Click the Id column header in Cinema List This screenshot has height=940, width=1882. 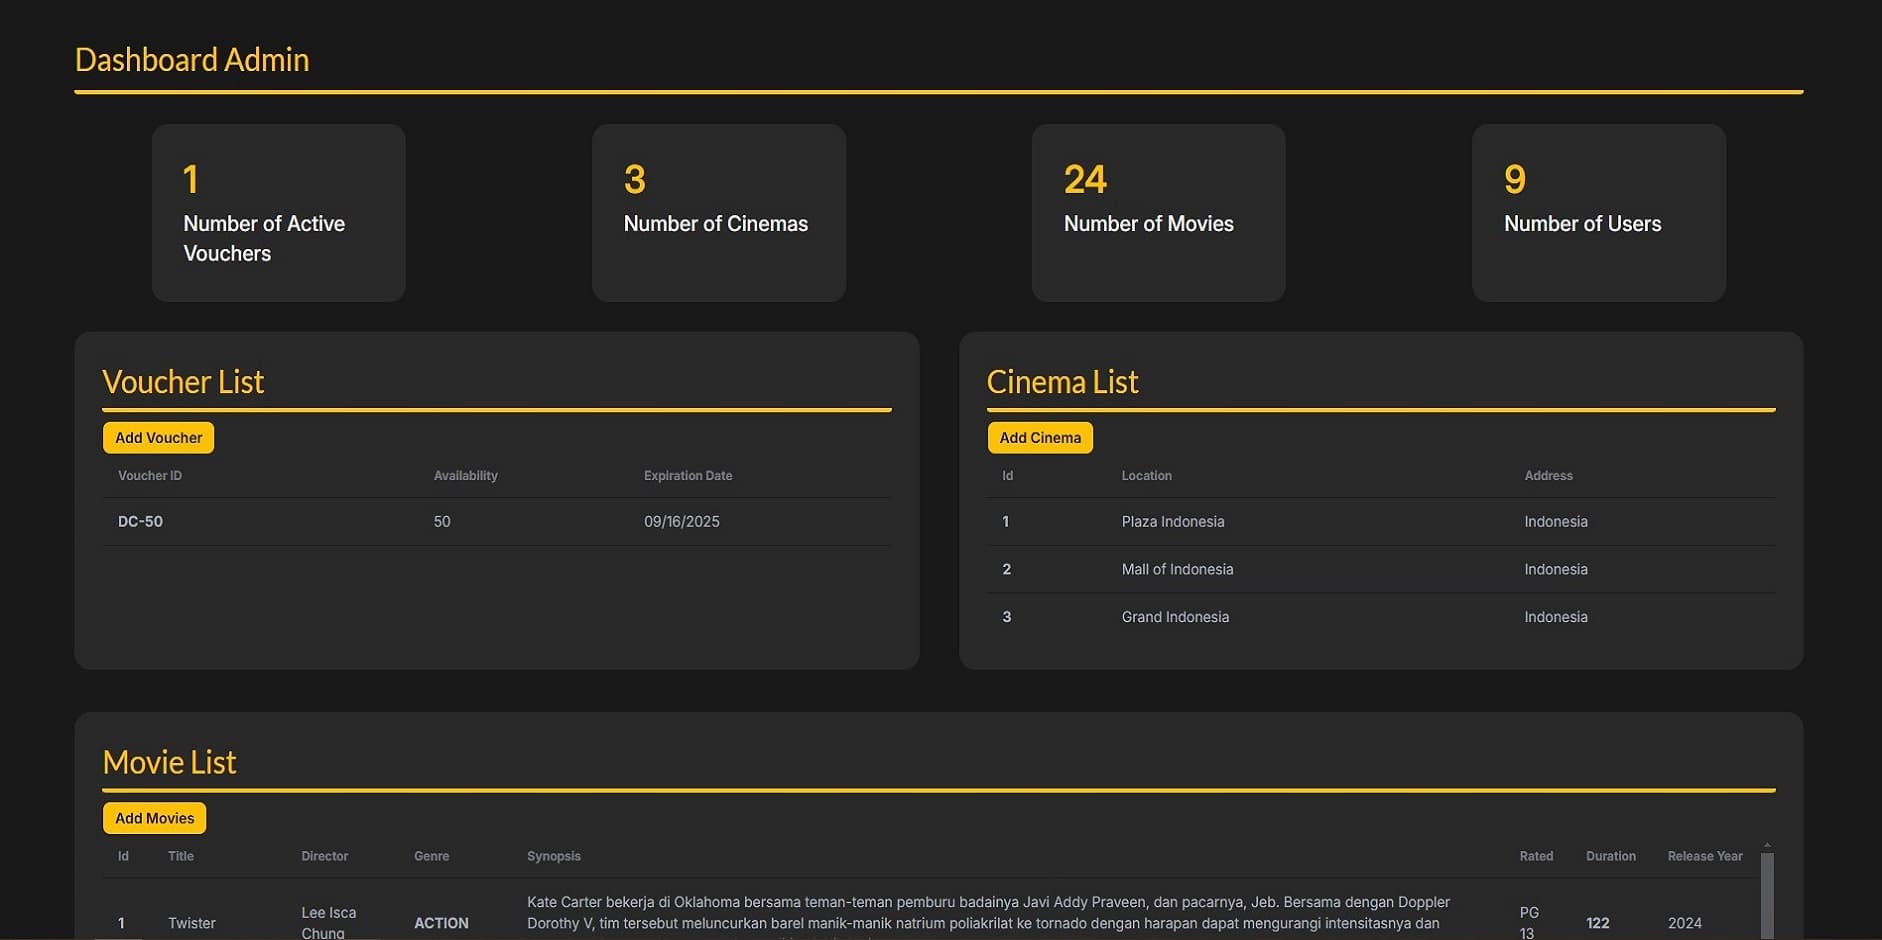1007,476
